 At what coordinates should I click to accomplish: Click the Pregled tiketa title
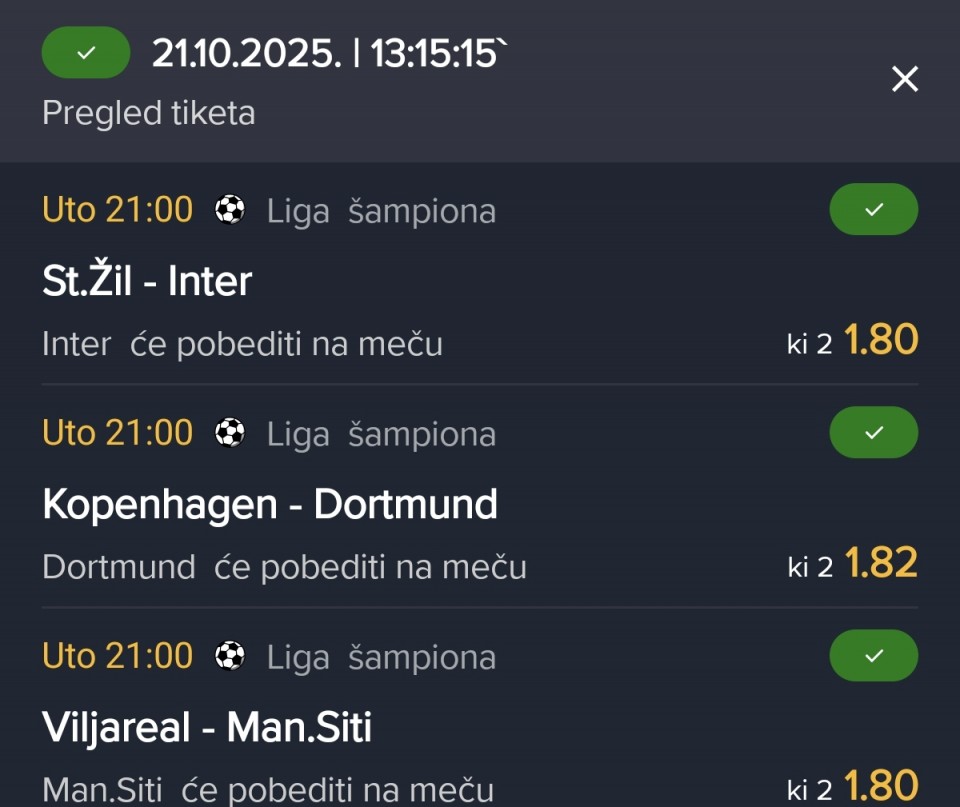tap(149, 113)
